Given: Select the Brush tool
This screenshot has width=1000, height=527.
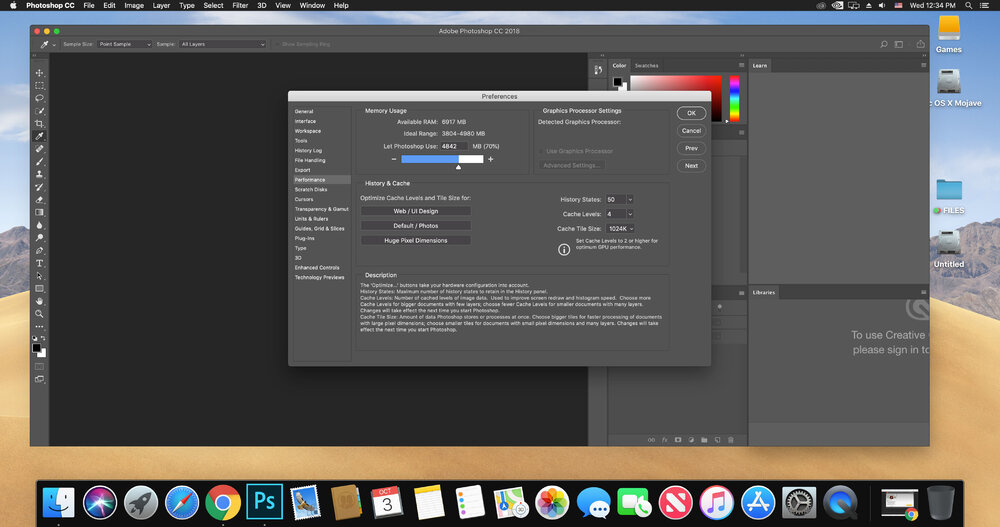Looking at the screenshot, I should pos(40,161).
